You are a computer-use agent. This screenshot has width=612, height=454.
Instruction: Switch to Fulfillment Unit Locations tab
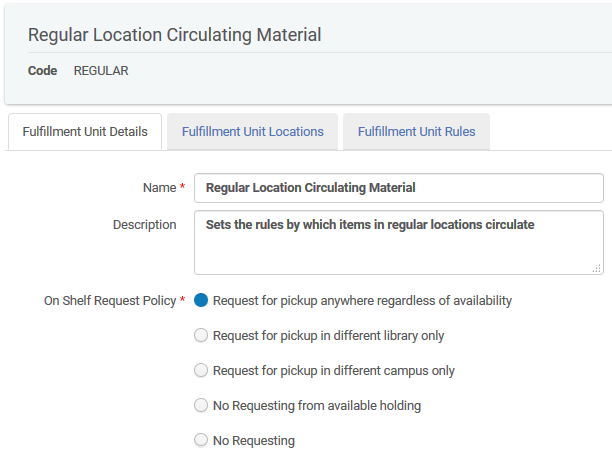[x=252, y=132]
